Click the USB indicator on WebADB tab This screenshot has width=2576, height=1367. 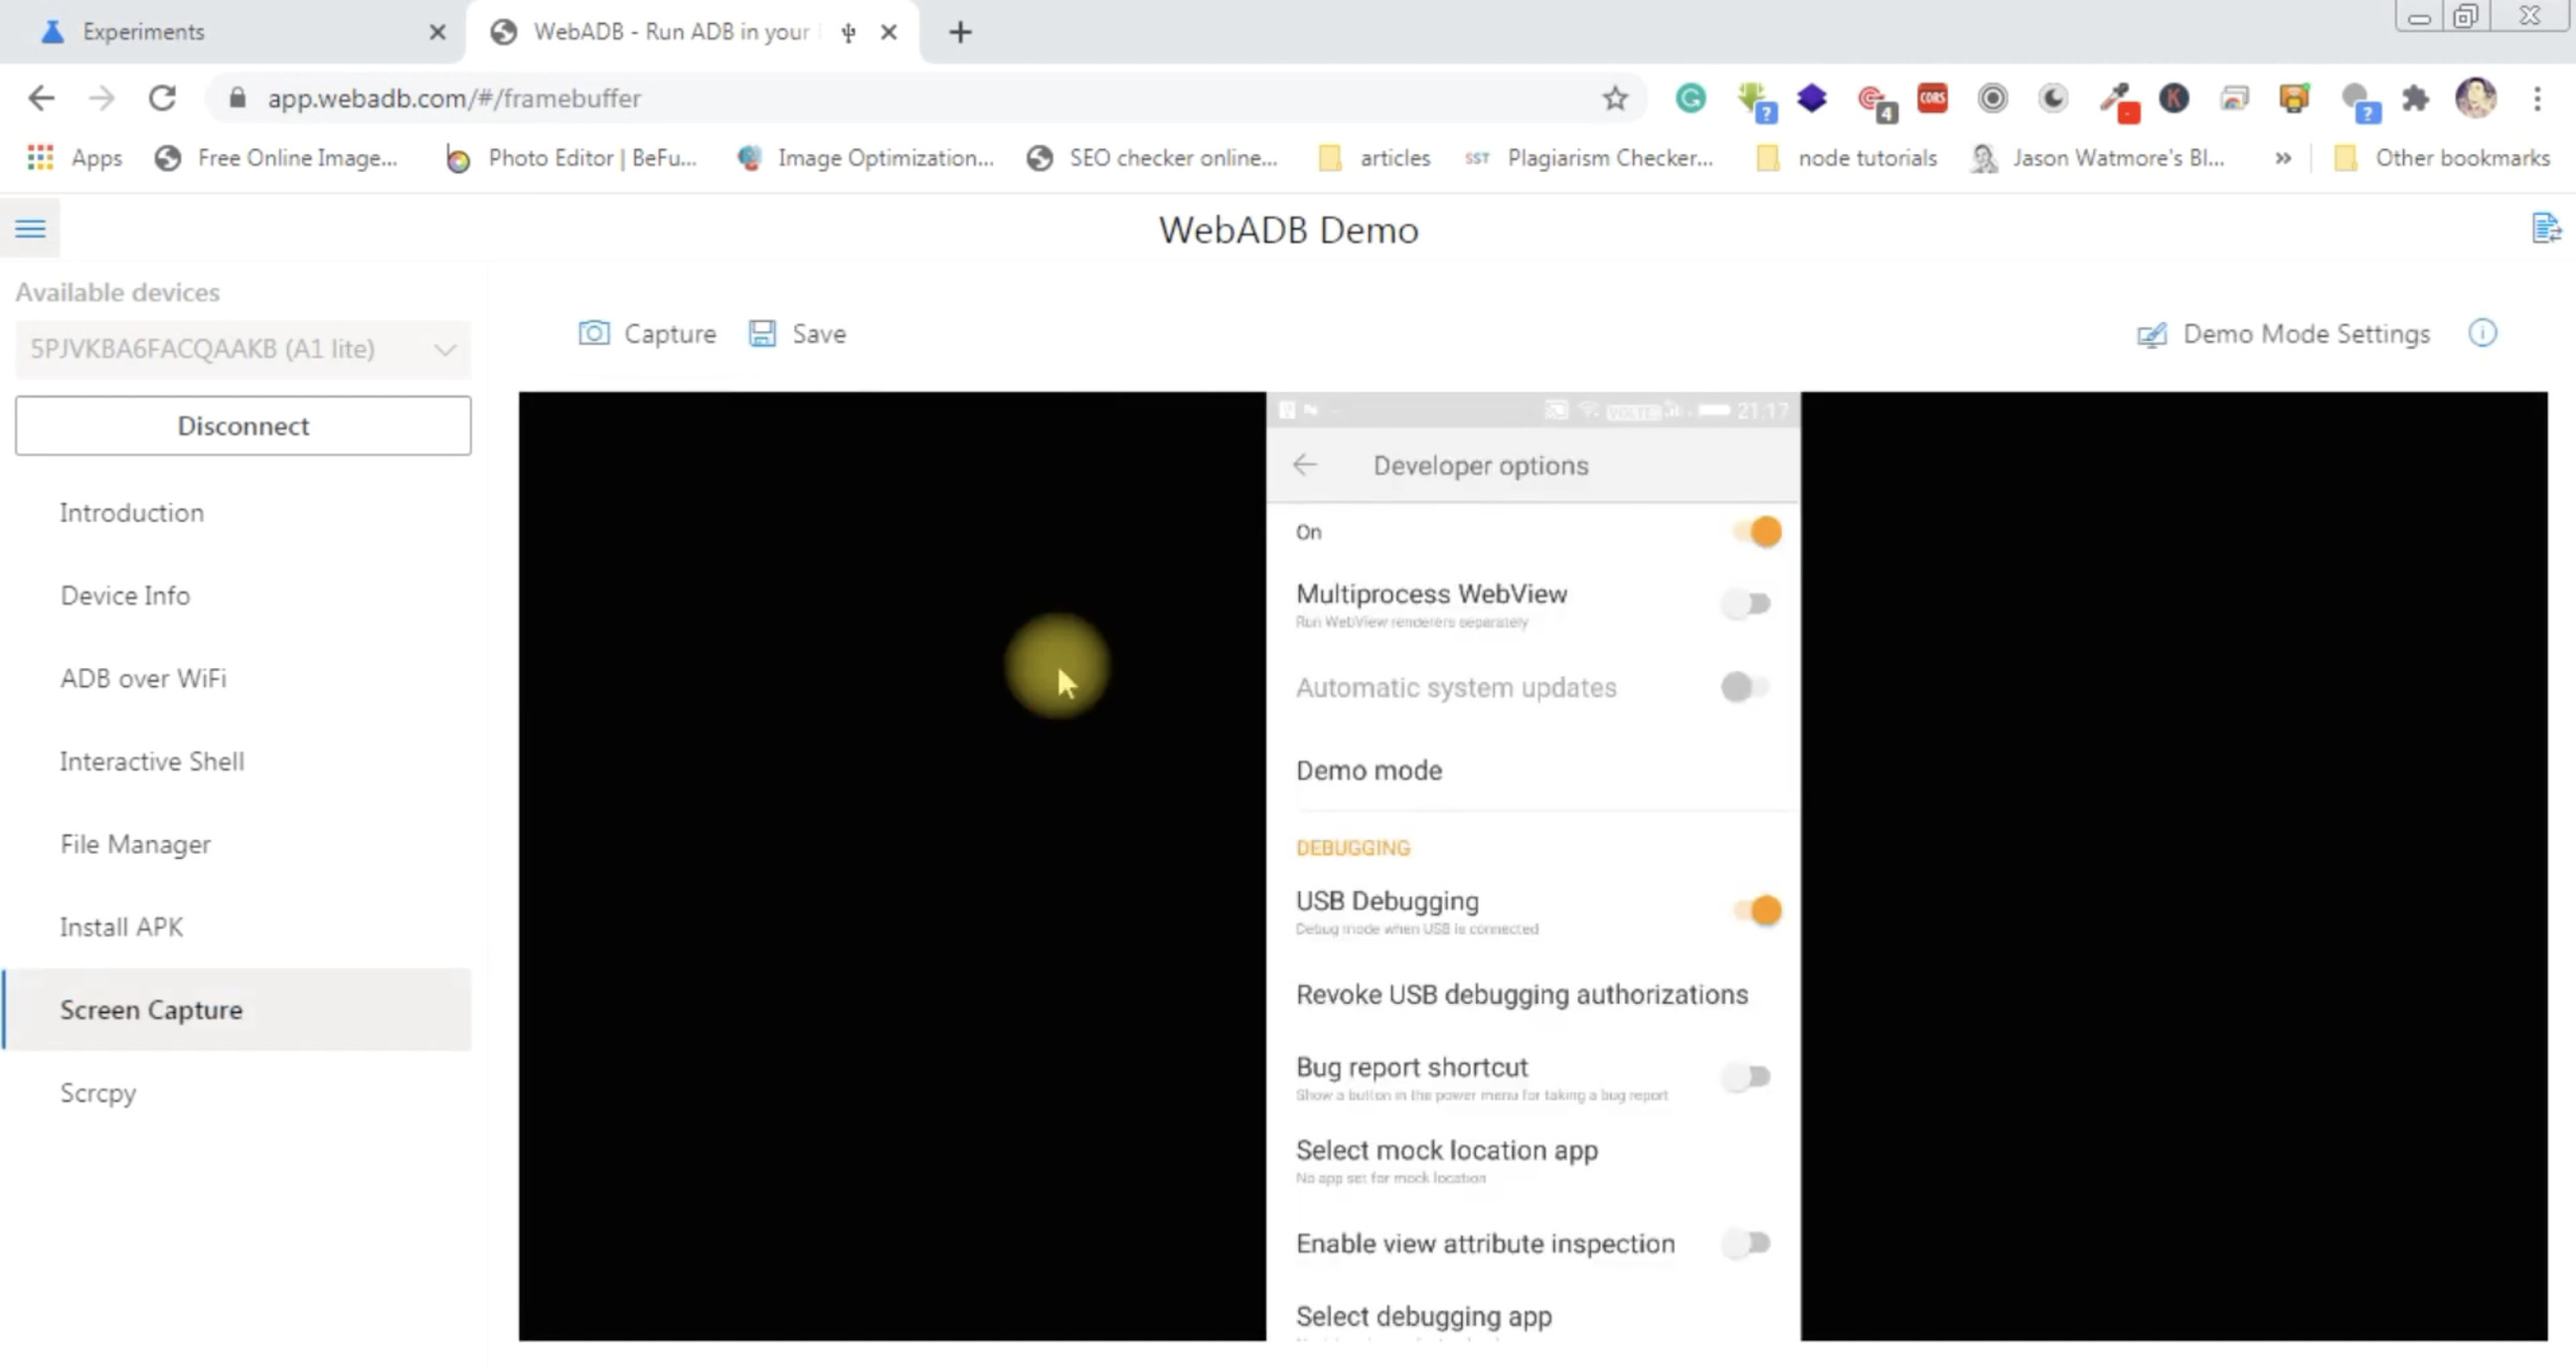pos(848,33)
